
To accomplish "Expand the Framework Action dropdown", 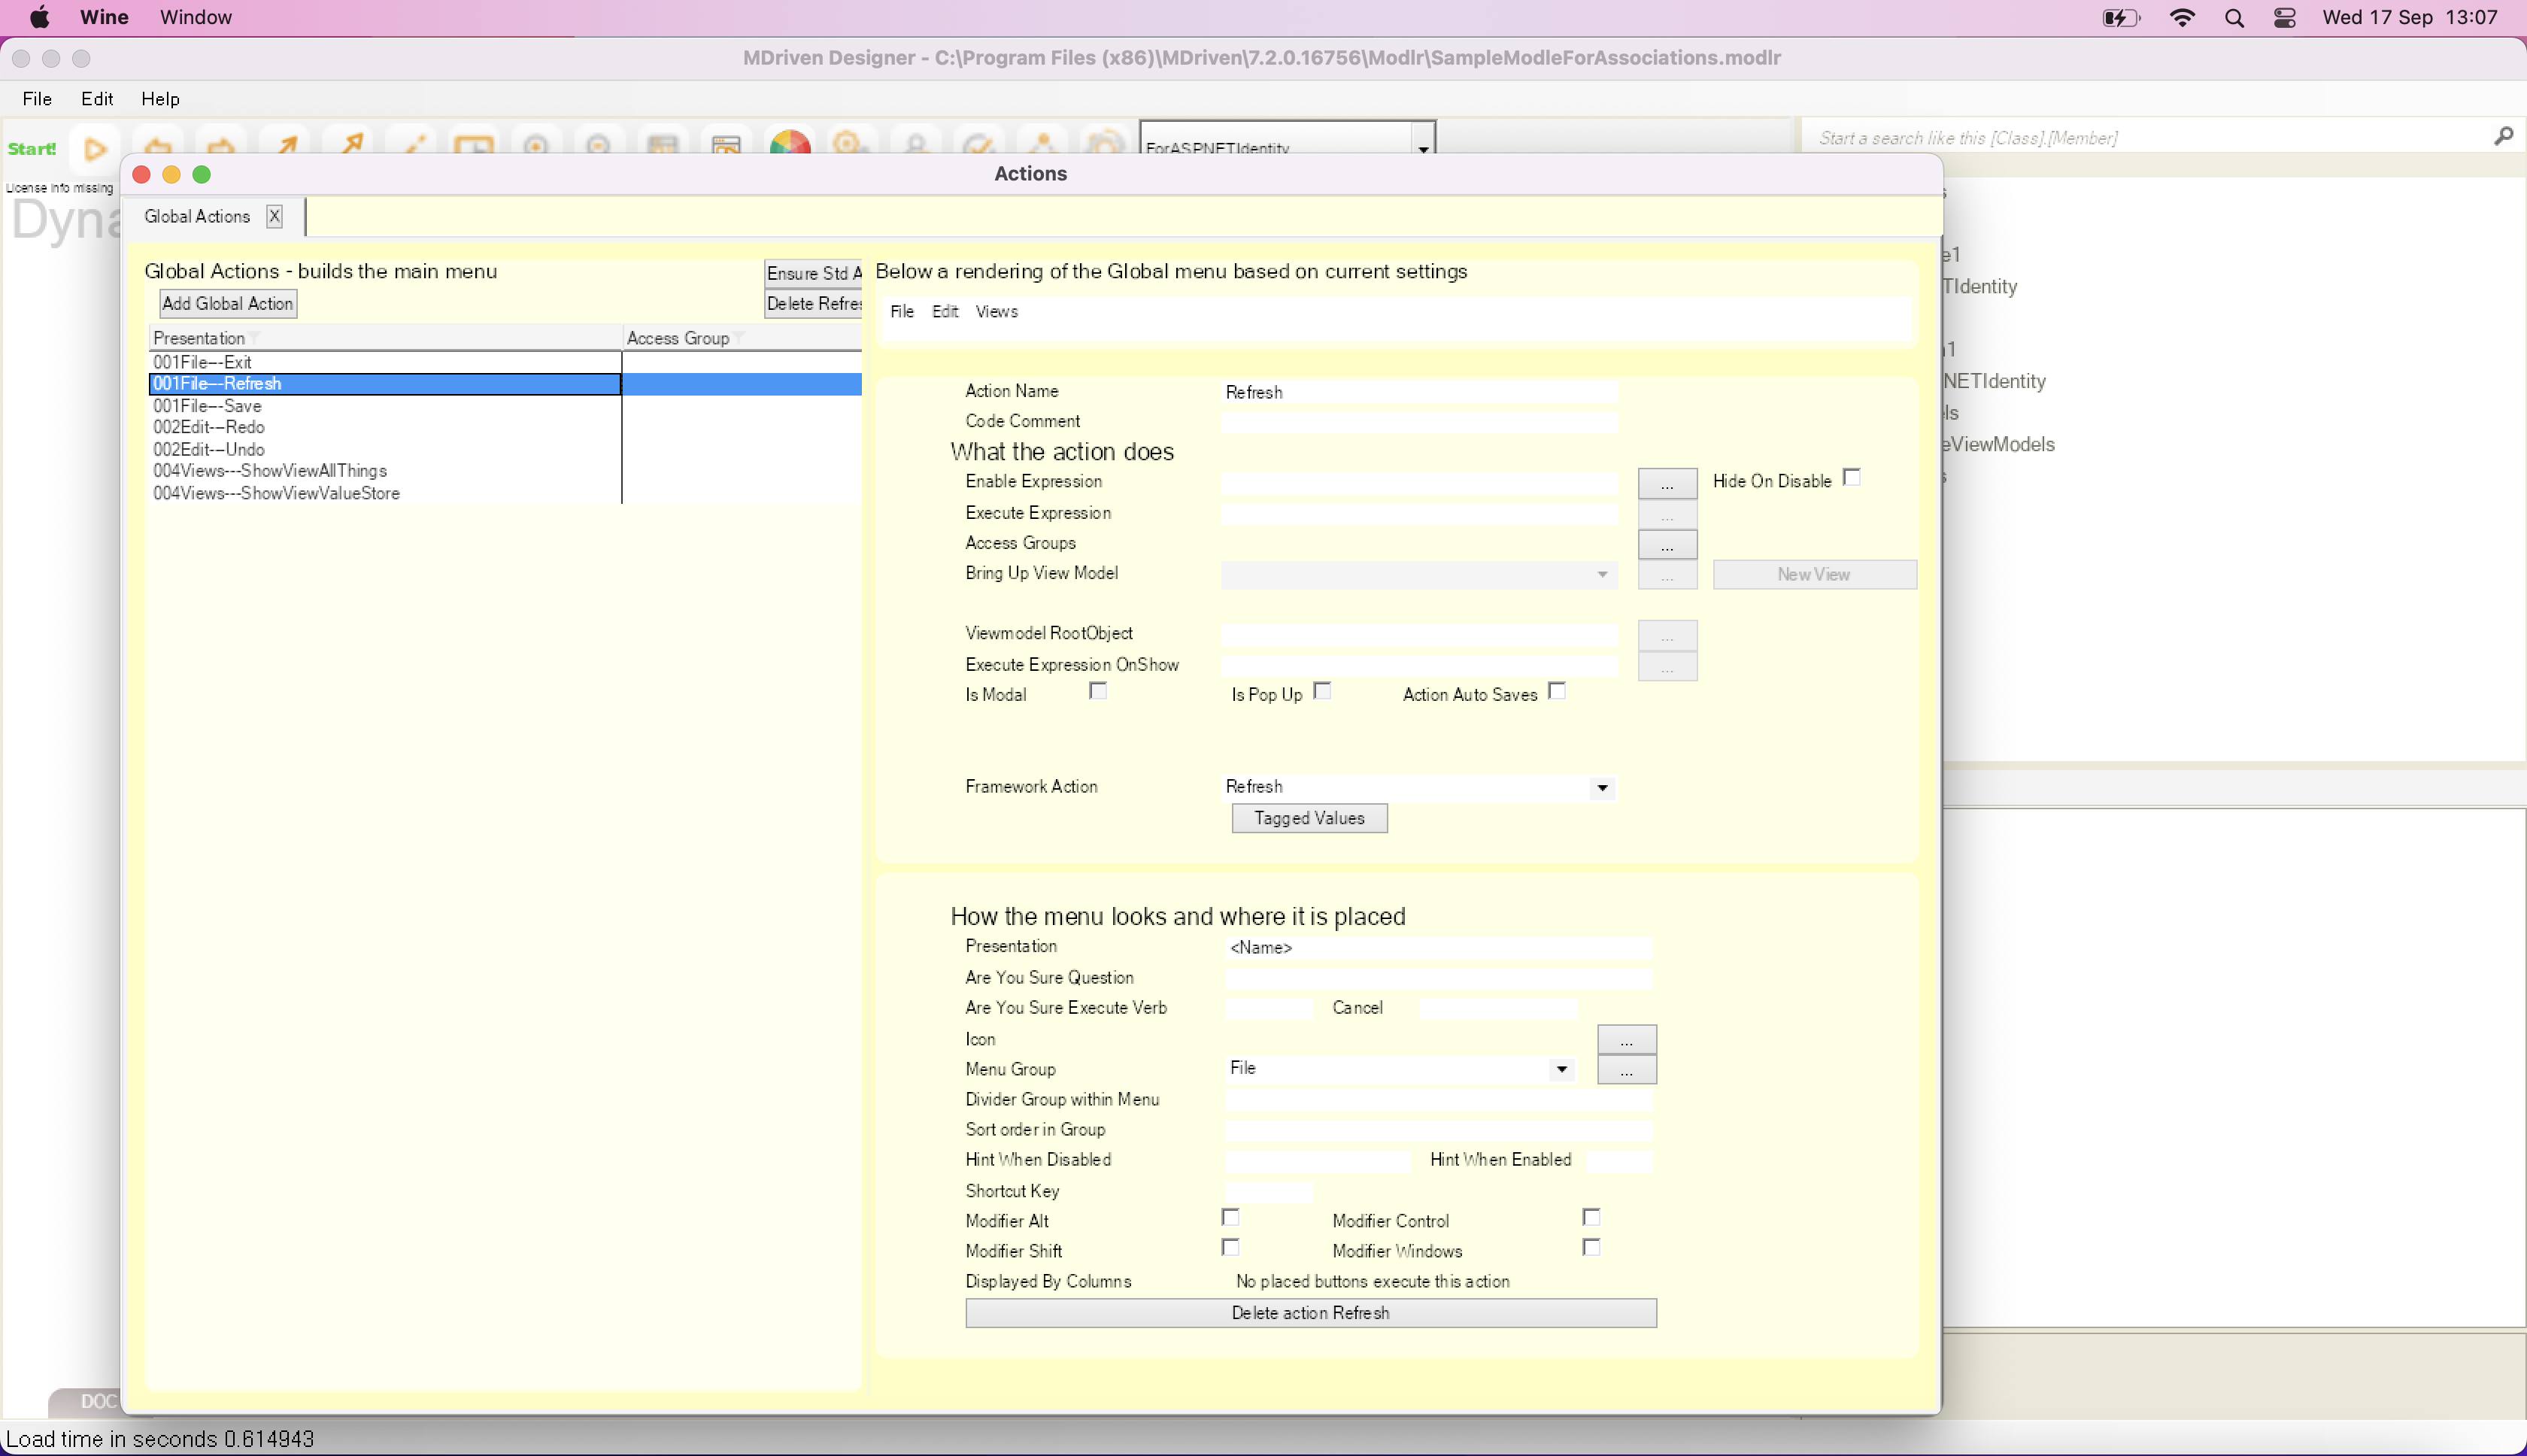I will pyautogui.click(x=1602, y=788).
